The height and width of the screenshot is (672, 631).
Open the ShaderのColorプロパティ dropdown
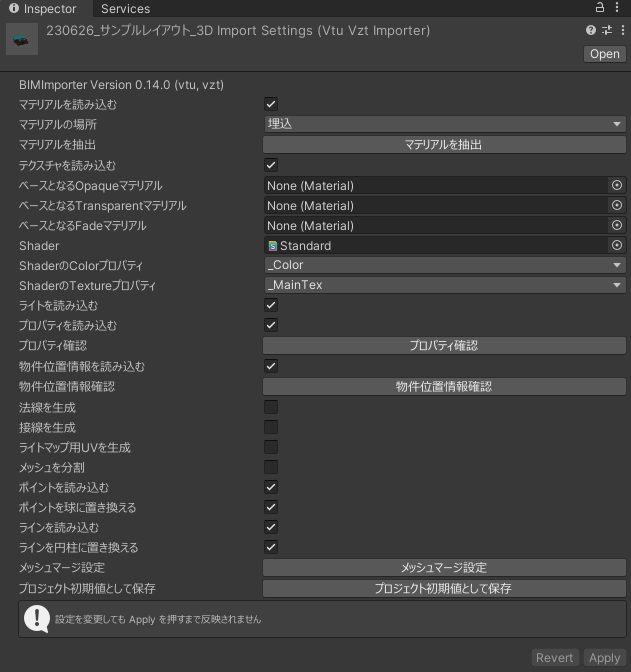(x=444, y=265)
